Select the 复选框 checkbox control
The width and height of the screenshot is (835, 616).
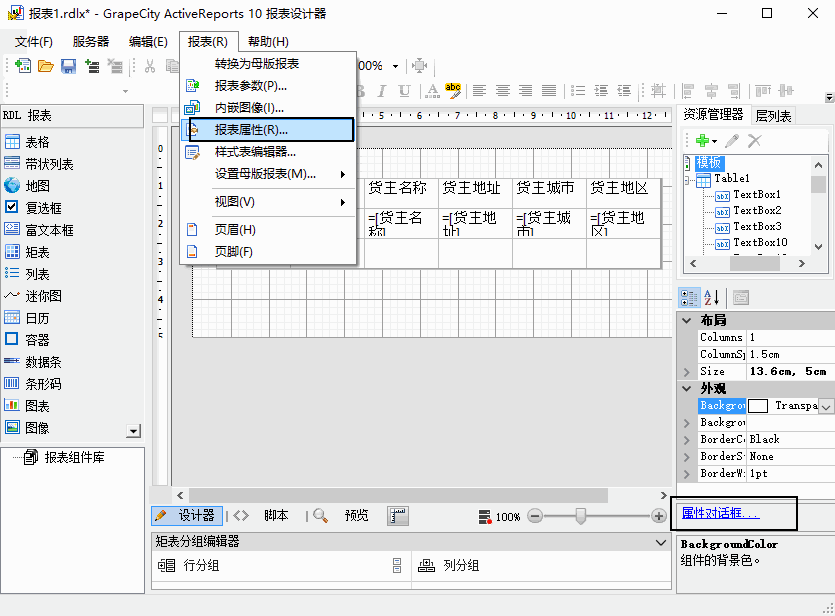coord(43,208)
